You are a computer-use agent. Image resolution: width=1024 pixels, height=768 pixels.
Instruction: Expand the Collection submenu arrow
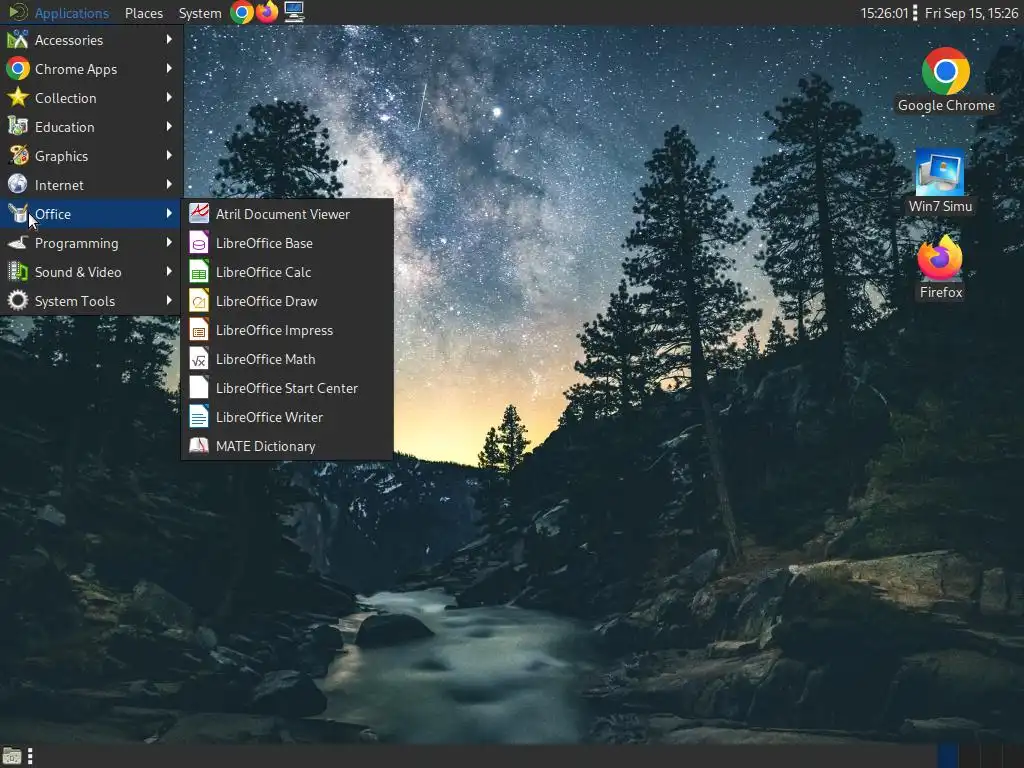click(169, 97)
